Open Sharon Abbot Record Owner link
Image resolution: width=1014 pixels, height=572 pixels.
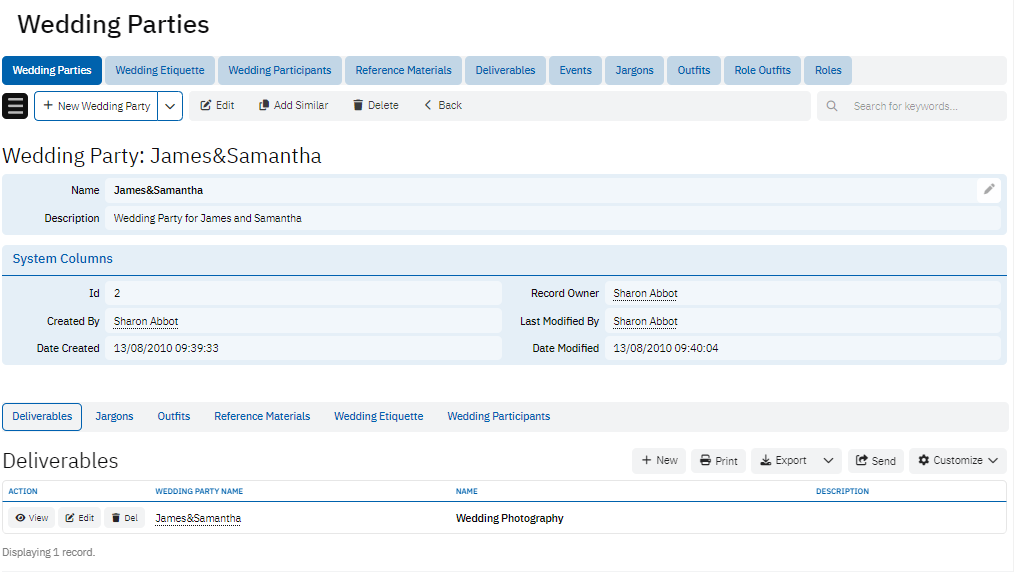click(645, 293)
